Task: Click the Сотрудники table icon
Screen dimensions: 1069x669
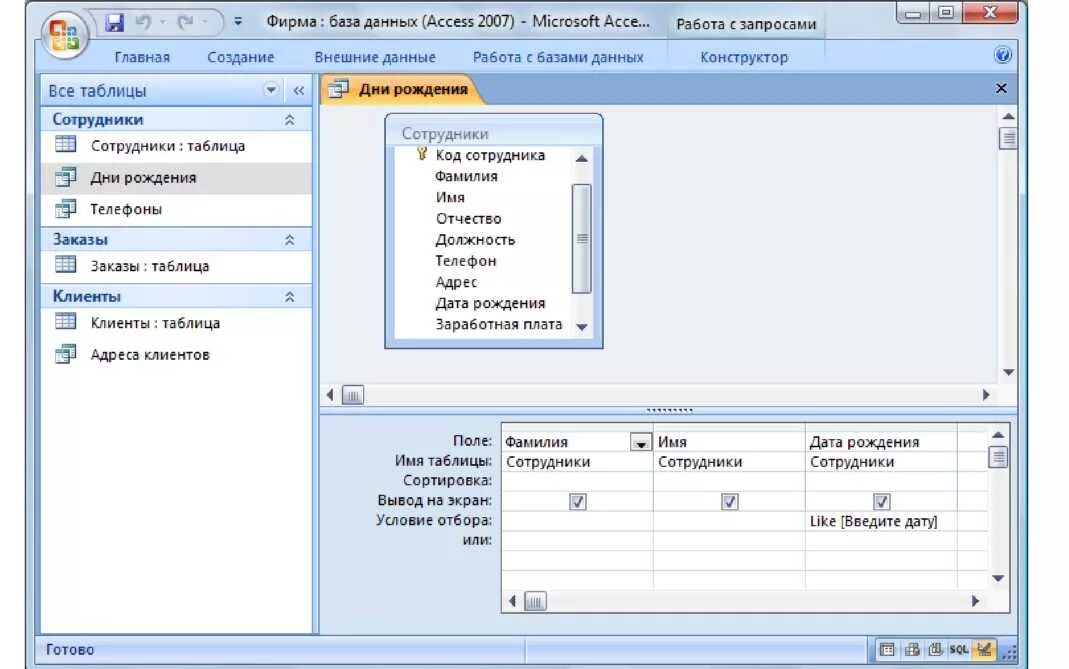Action: pyautogui.click(x=65, y=144)
